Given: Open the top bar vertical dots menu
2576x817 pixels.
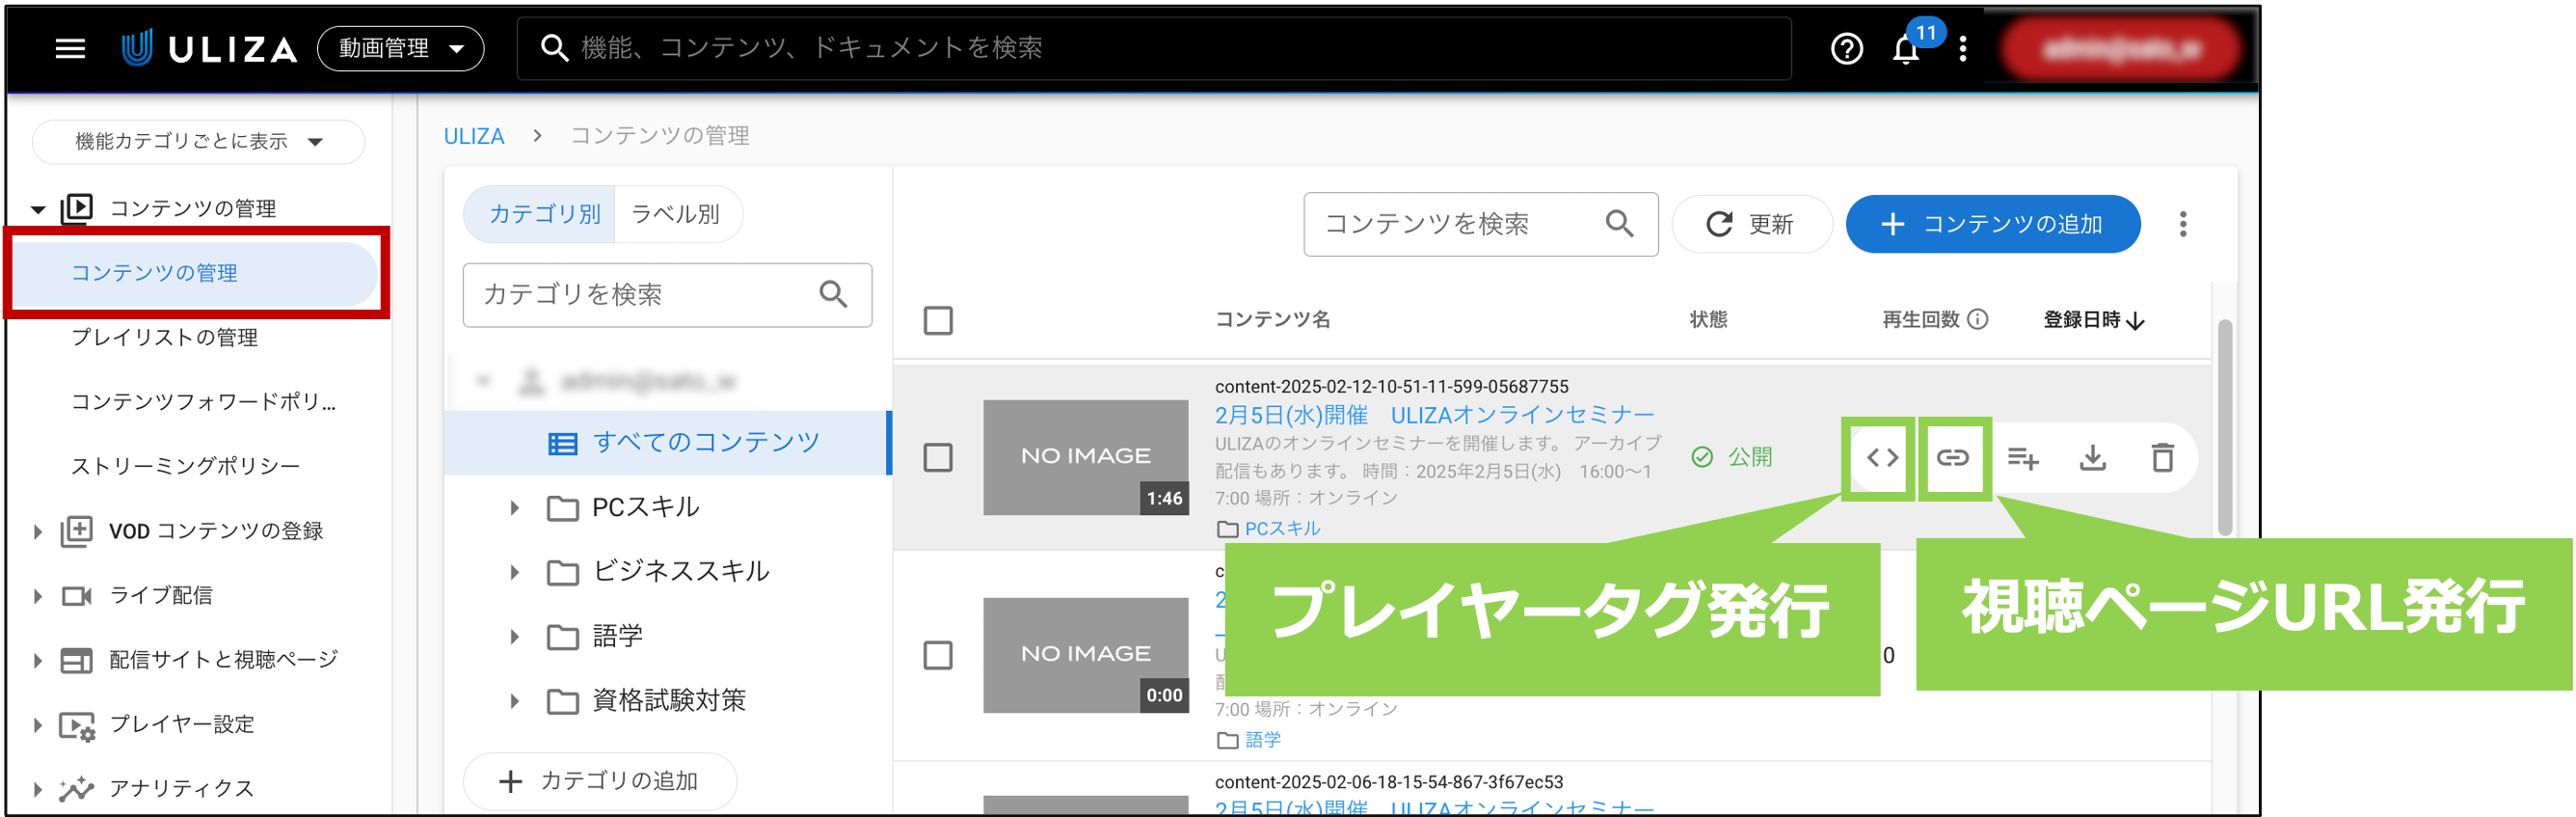Looking at the screenshot, I should coord(1963,48).
